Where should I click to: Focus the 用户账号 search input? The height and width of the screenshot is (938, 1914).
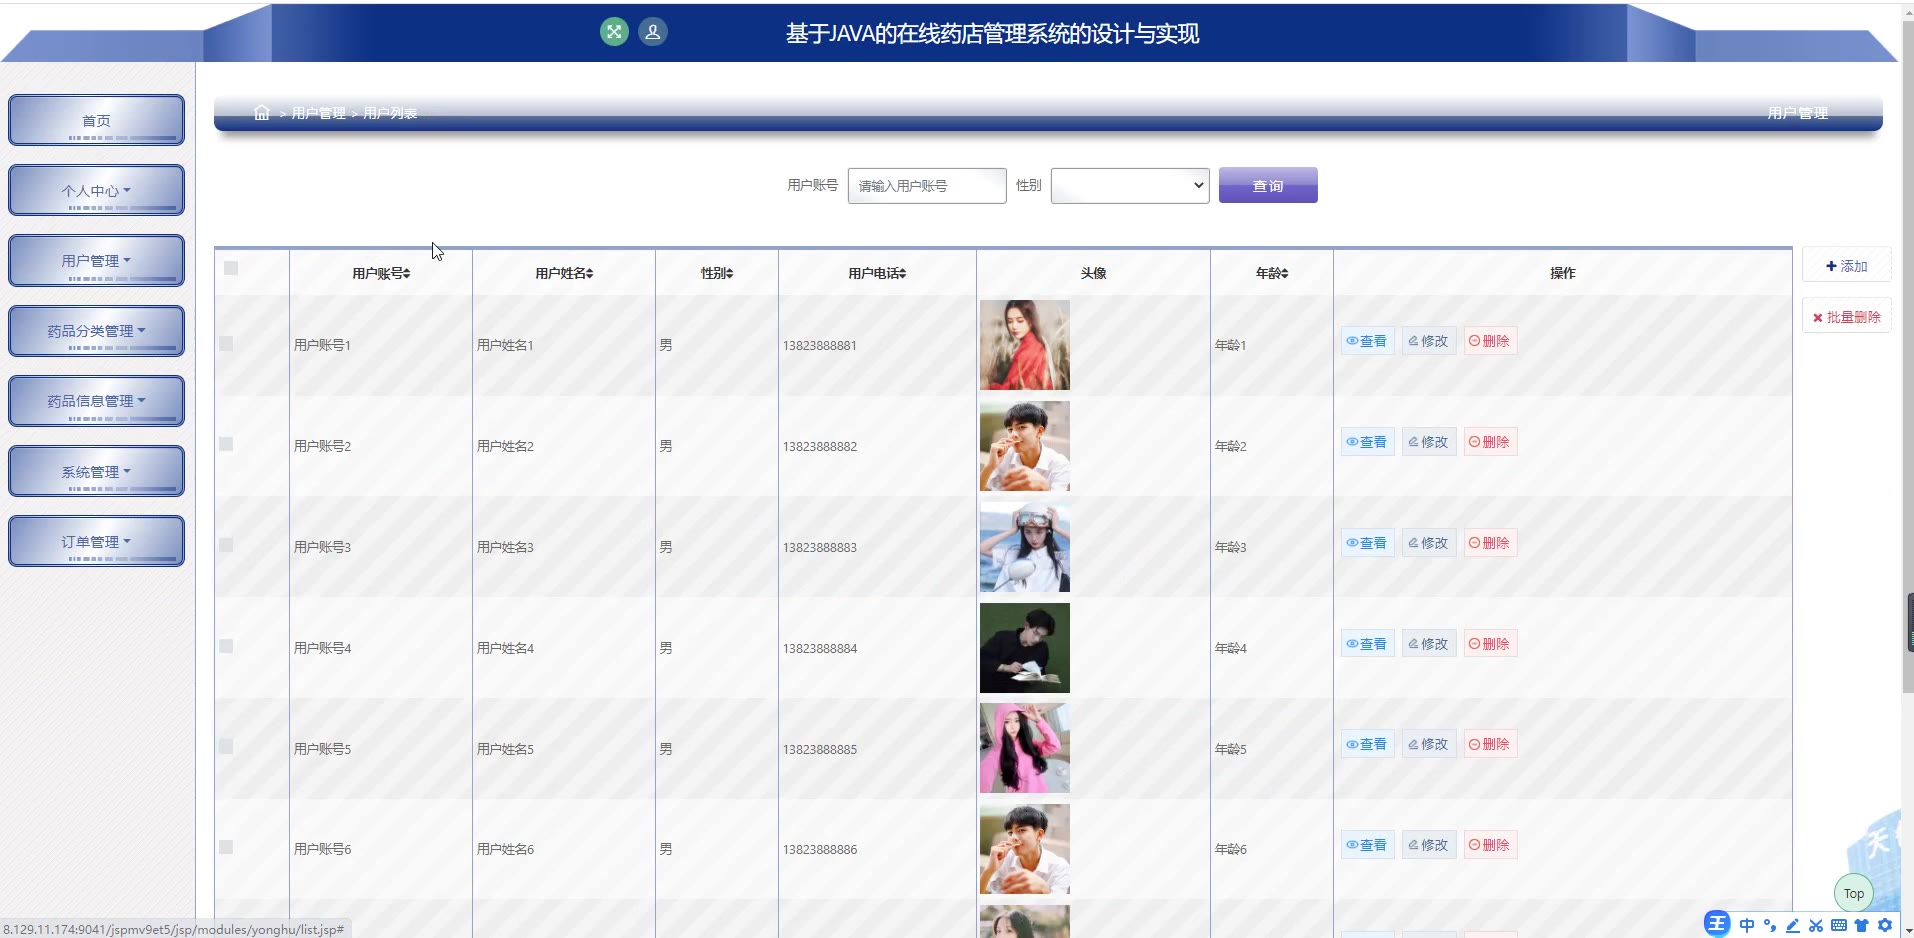tap(927, 185)
